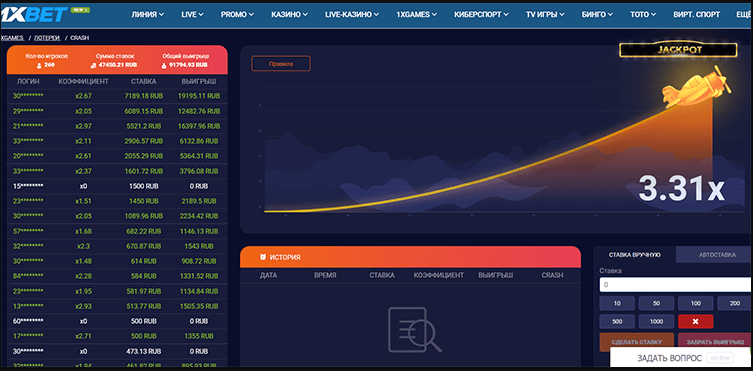The width and height of the screenshot is (753, 371).
Task: Click the Коэффициент column header in players table
Action: [x=84, y=81]
